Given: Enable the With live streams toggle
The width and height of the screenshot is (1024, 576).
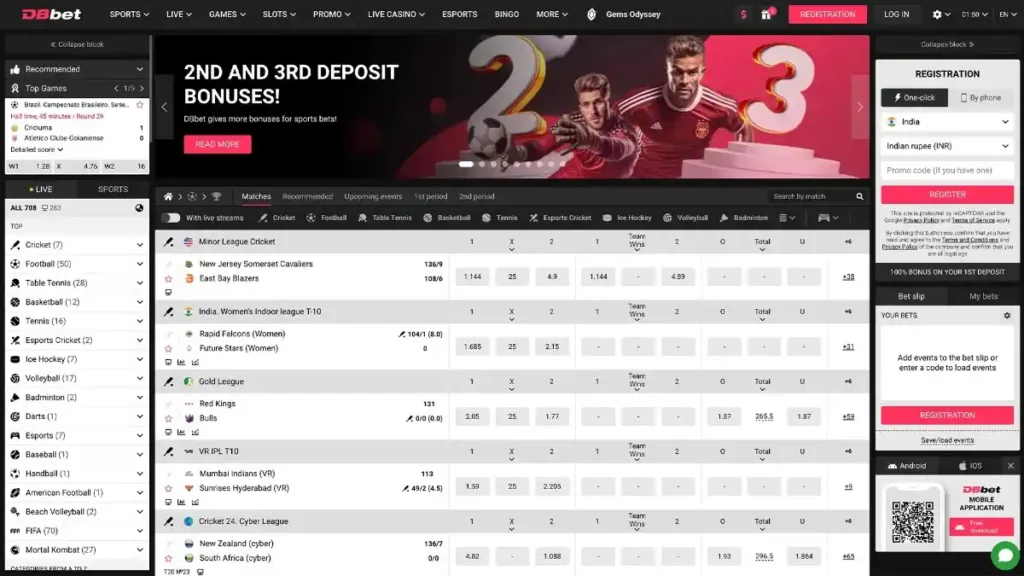Looking at the screenshot, I should tap(171, 218).
